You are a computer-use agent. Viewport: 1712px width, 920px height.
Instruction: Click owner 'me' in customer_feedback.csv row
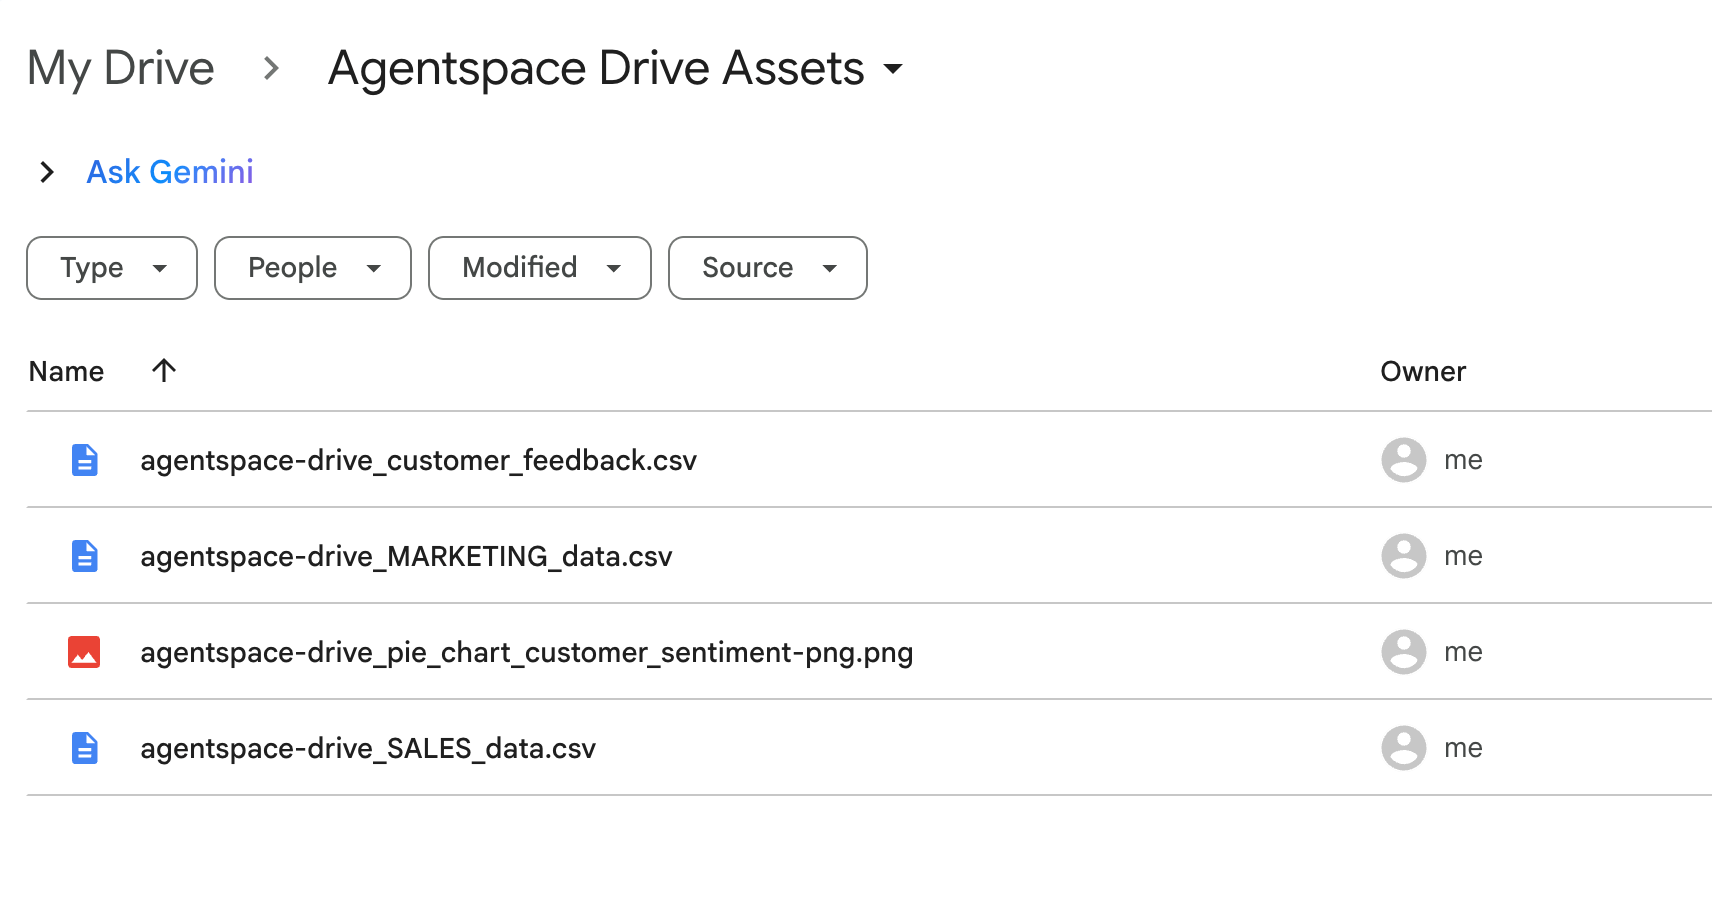click(1463, 460)
